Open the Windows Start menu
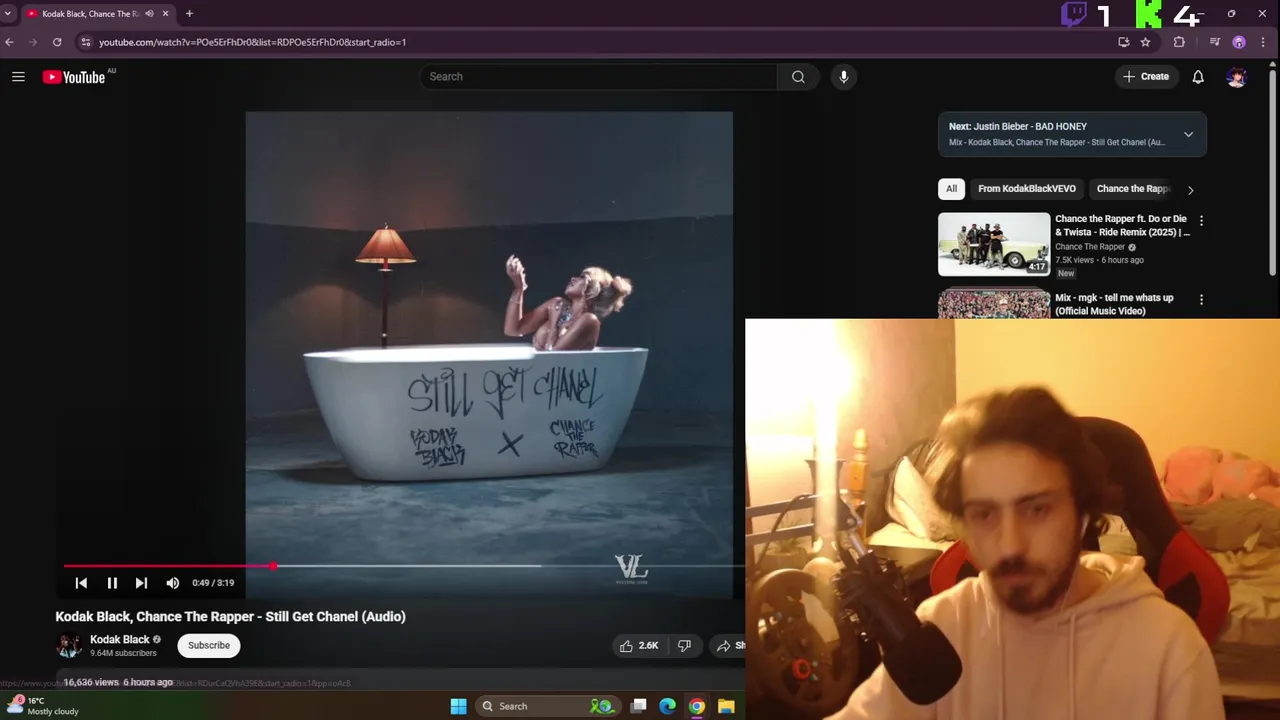This screenshot has width=1280, height=720. point(458,706)
